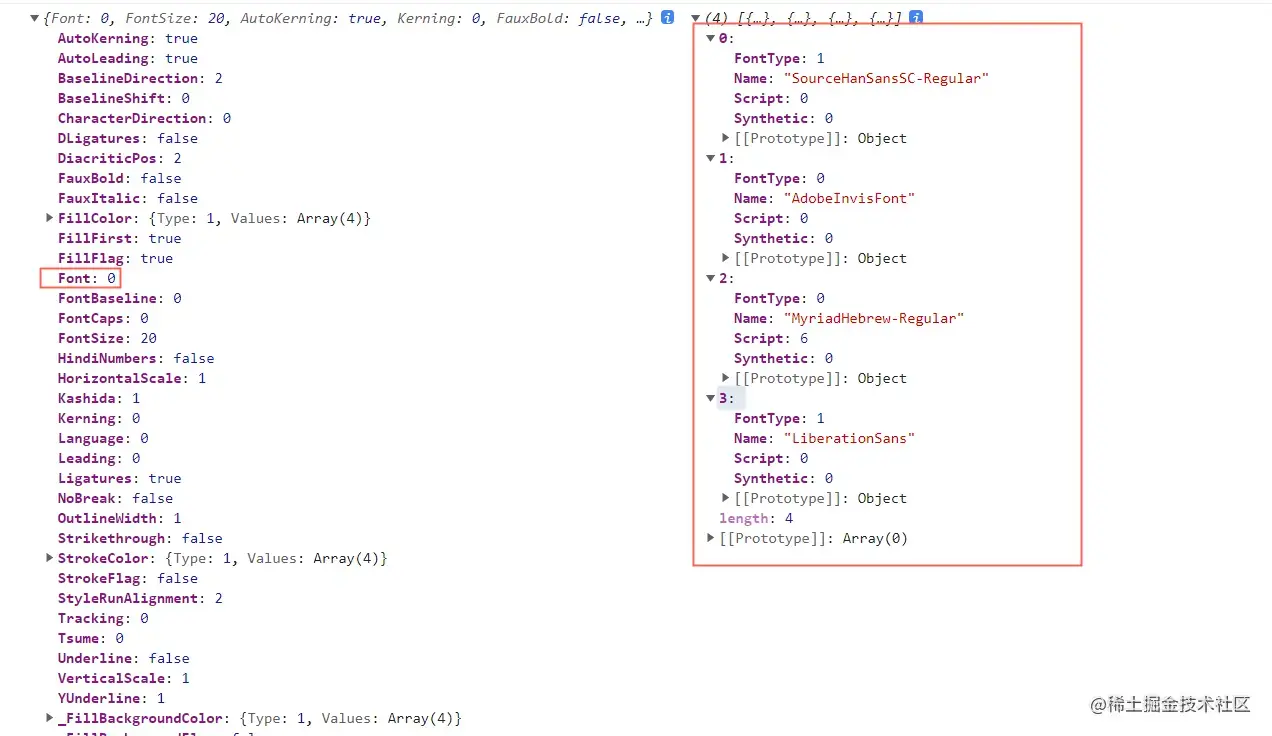Expand the [[Prototype]]: Array(0) entry
This screenshot has height=736, width=1272.
tap(711, 538)
